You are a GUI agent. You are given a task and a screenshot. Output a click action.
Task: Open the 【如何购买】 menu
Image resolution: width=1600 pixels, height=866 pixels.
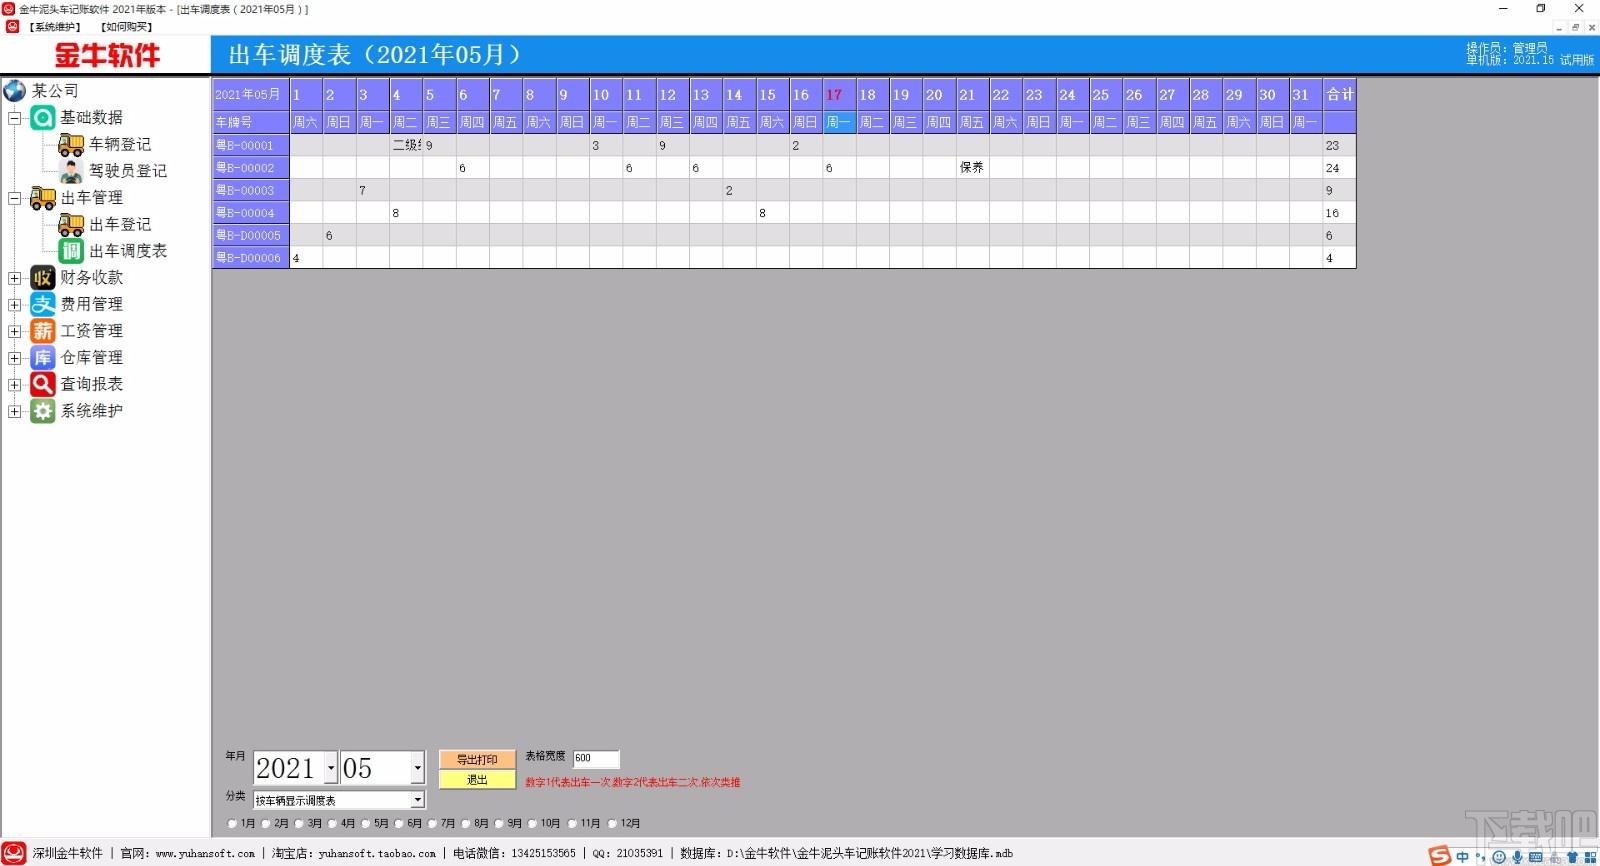127,27
